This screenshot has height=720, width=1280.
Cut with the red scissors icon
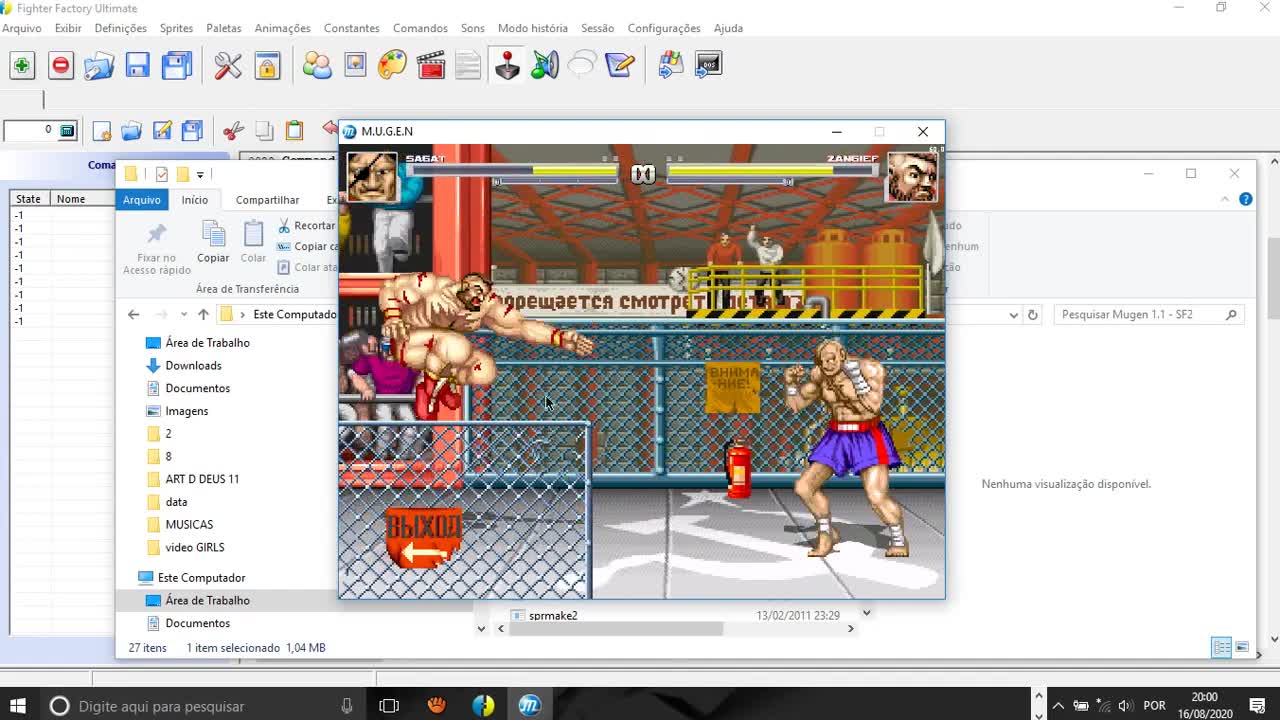coord(233,131)
